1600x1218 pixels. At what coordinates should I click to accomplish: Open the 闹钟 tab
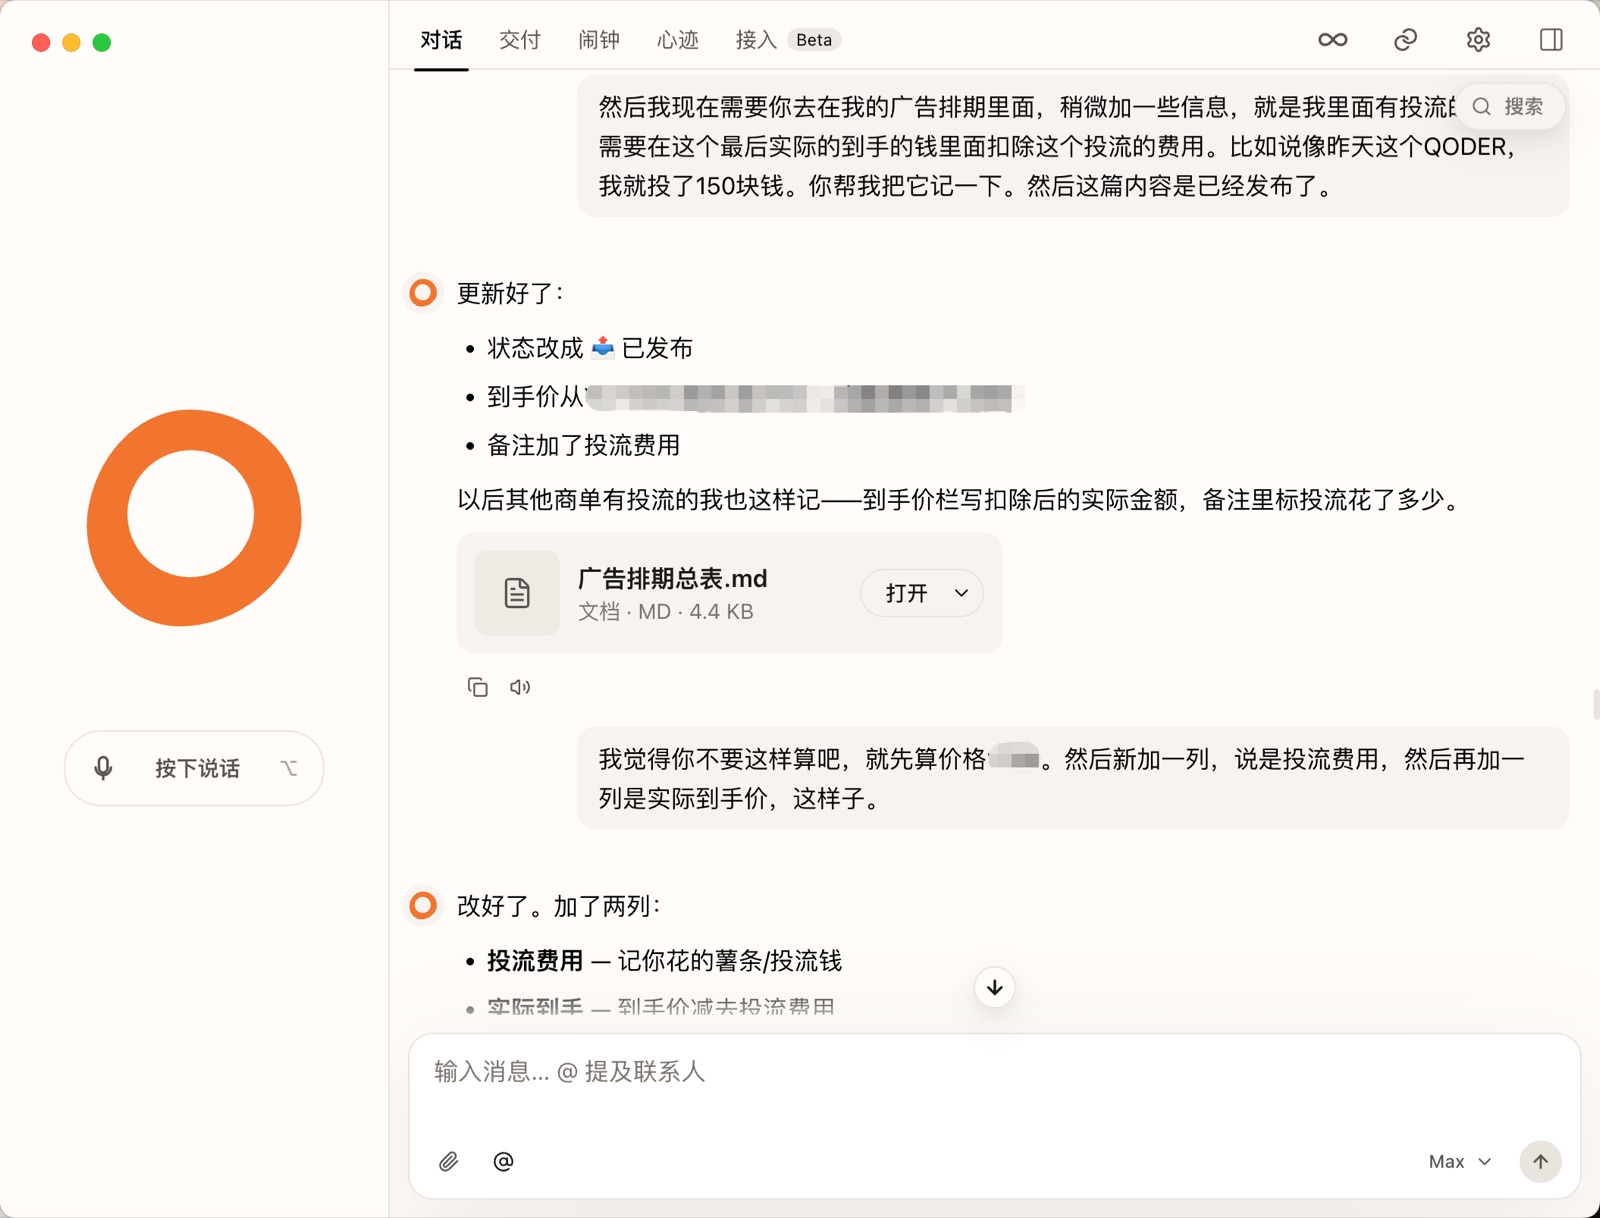coord(599,40)
